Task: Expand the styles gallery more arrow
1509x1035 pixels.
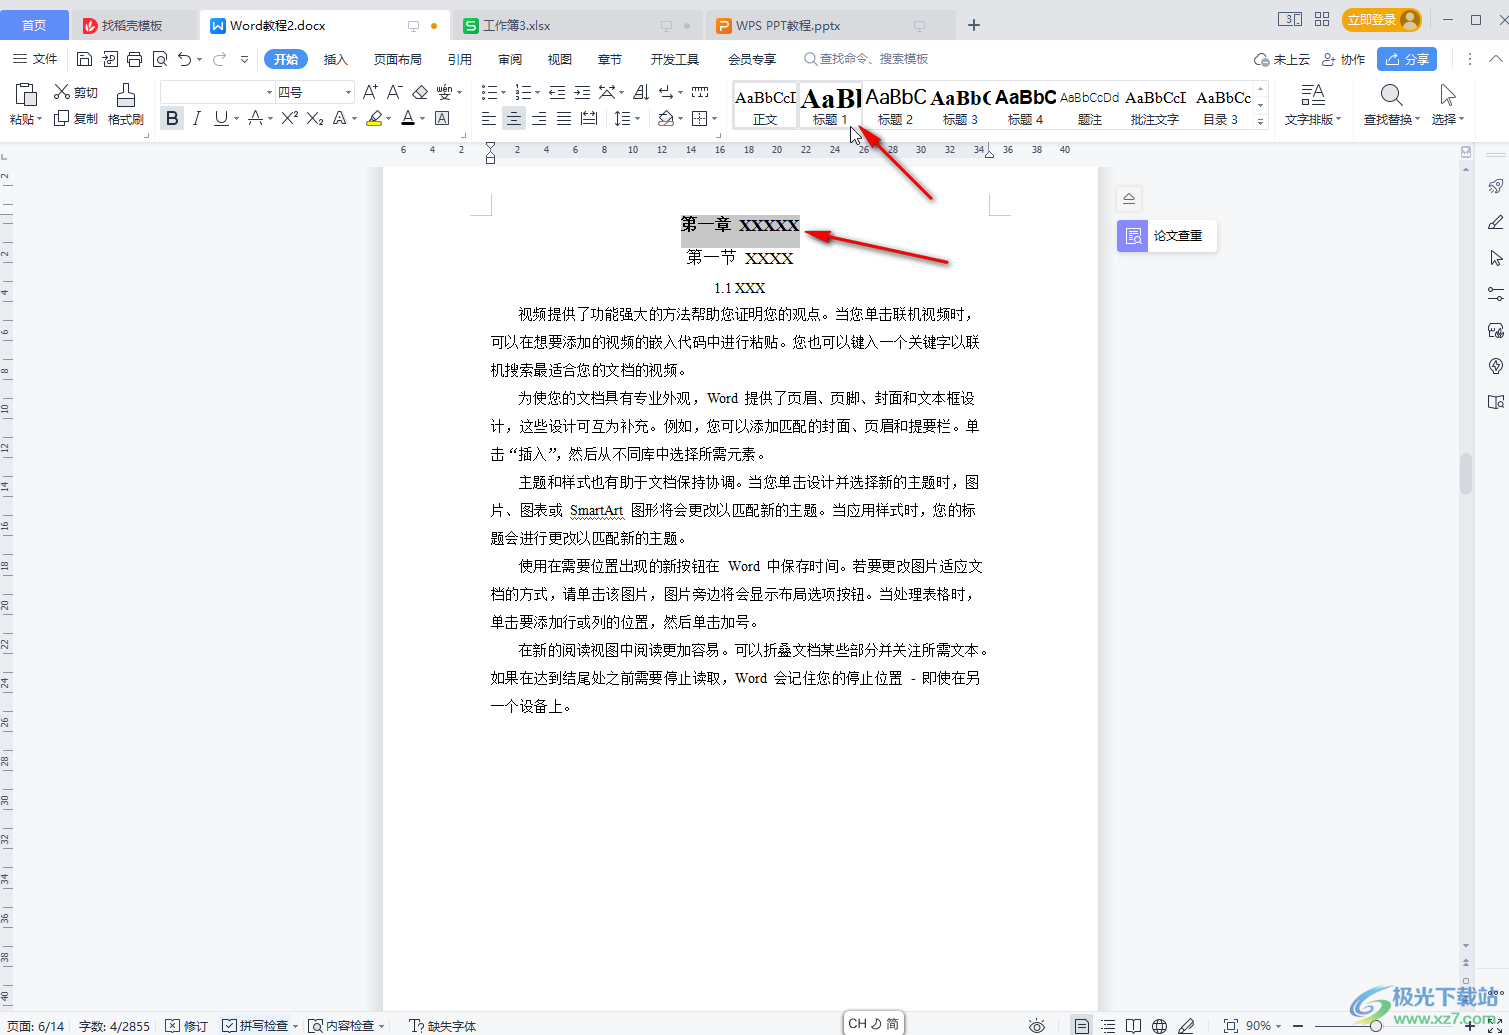Action: (x=1261, y=121)
